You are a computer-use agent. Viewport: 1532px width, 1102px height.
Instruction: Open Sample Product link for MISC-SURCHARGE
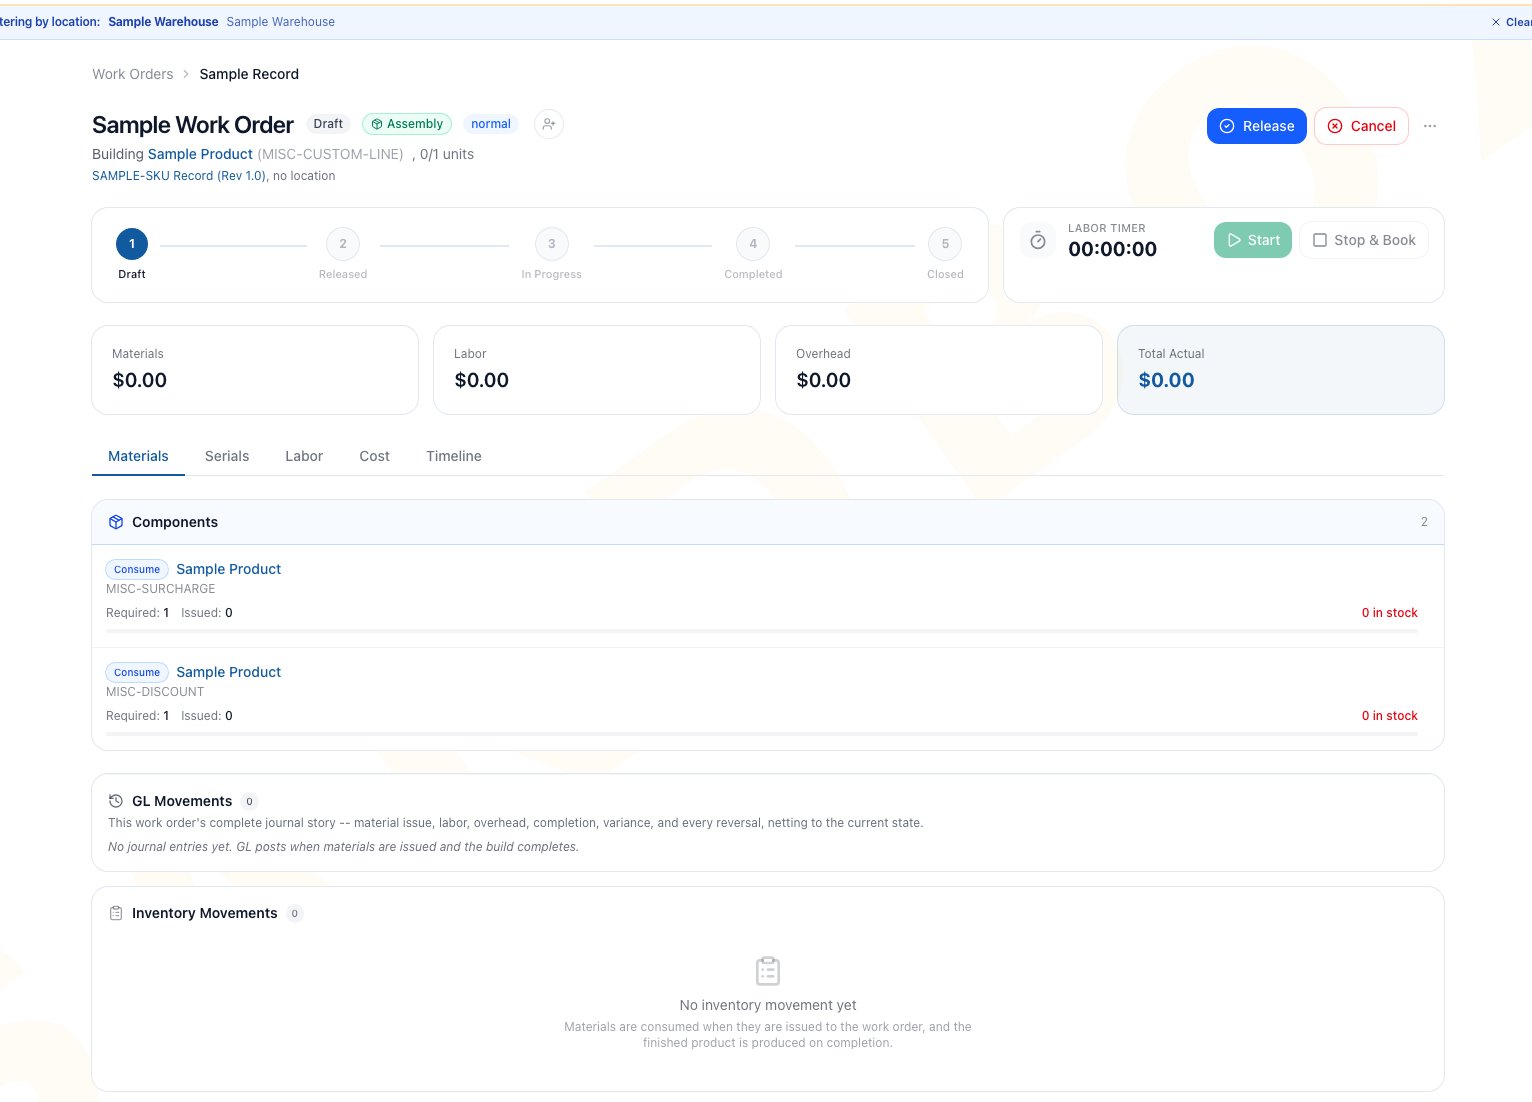[229, 569]
